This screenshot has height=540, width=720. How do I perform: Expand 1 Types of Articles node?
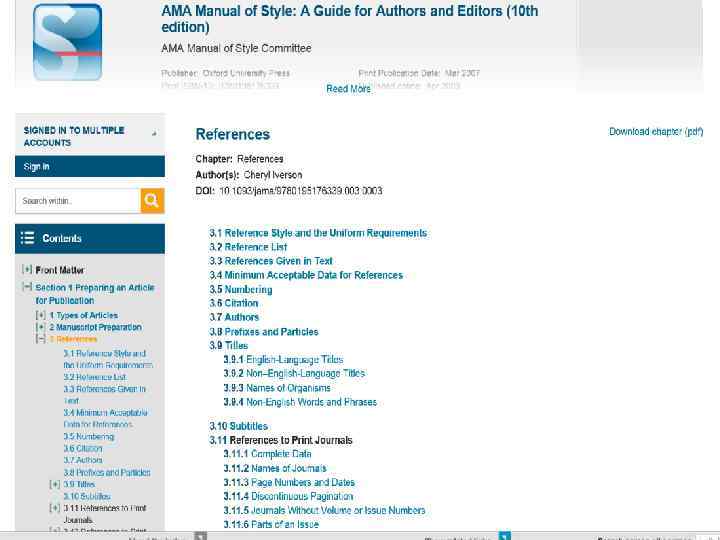(41, 315)
